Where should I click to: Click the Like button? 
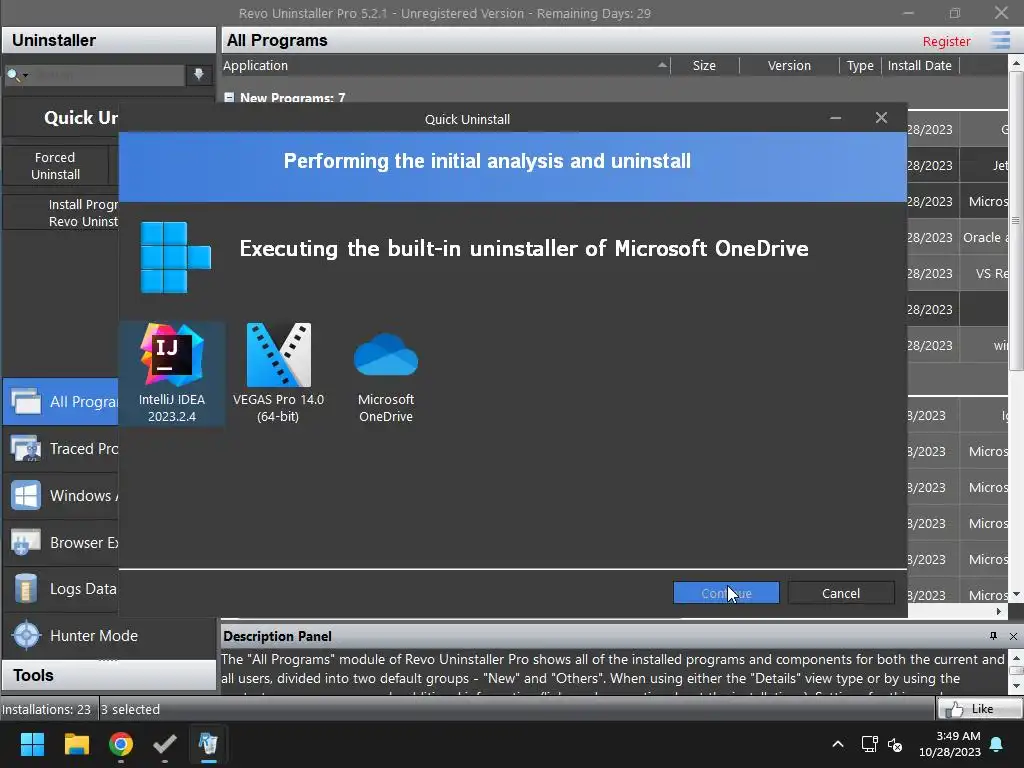(979, 709)
